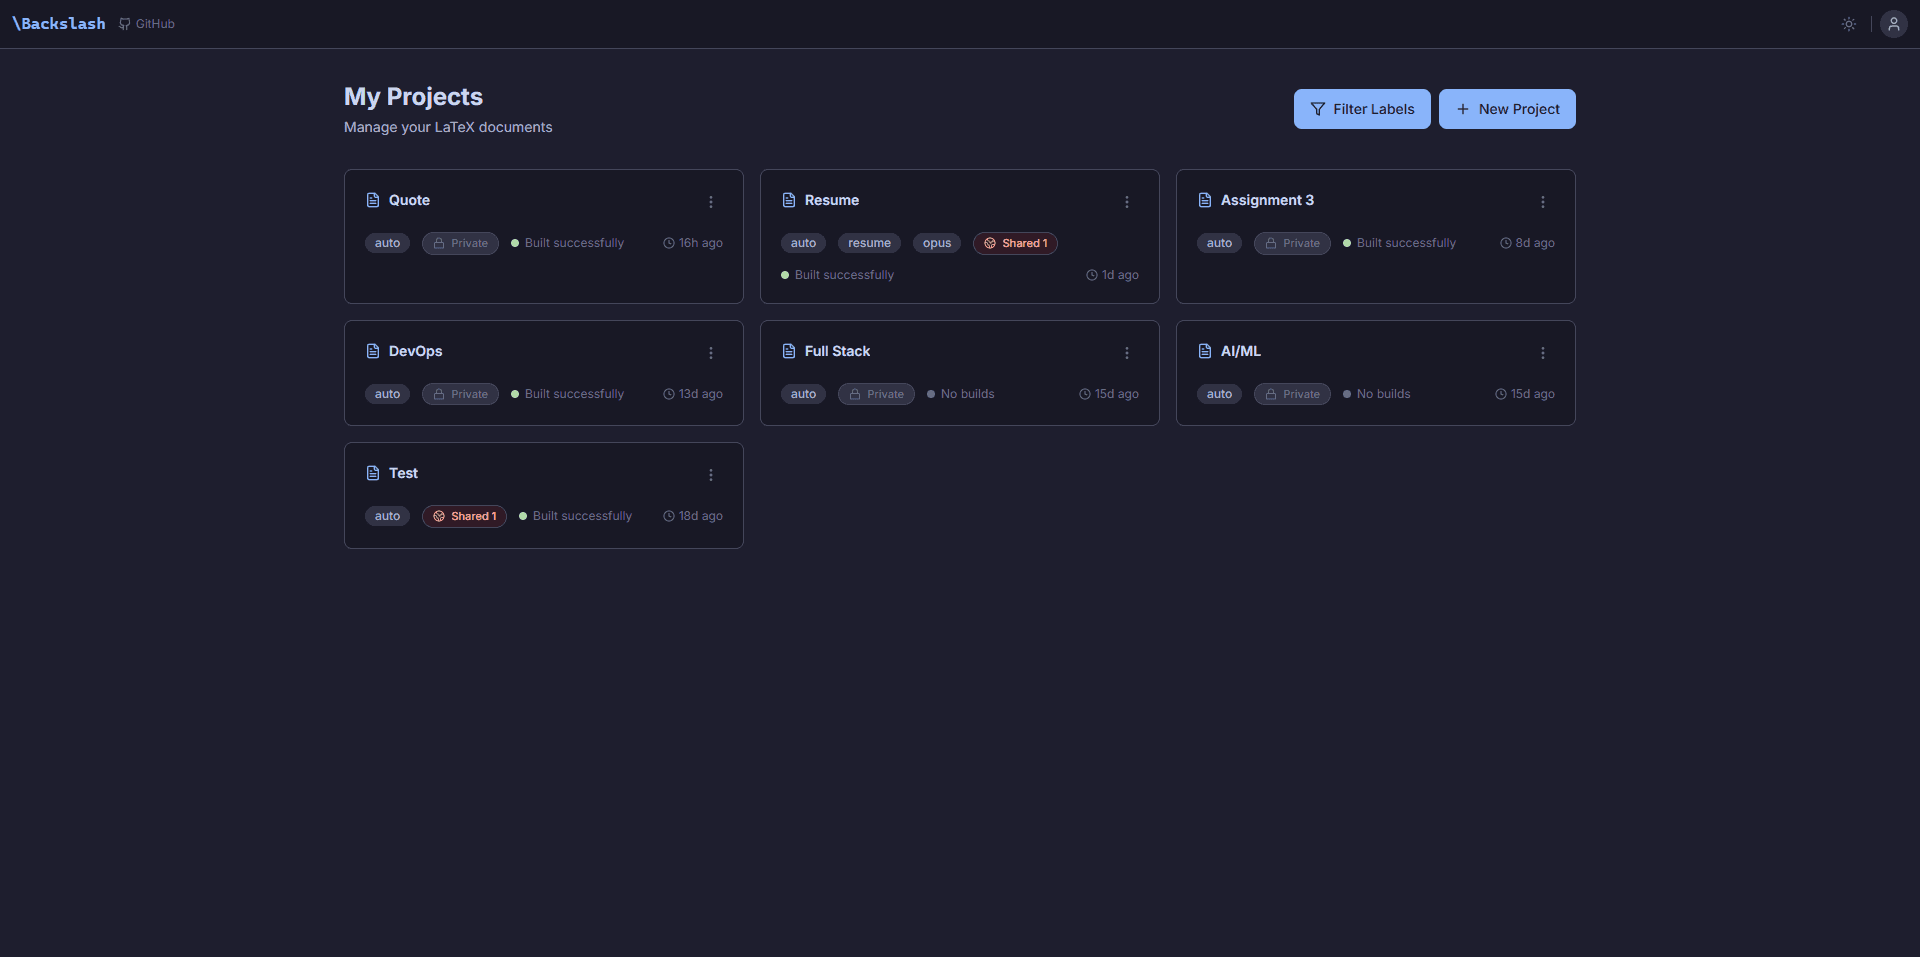Open the GitHub link in the navbar
Screen dimensions: 1920x957
click(x=146, y=23)
